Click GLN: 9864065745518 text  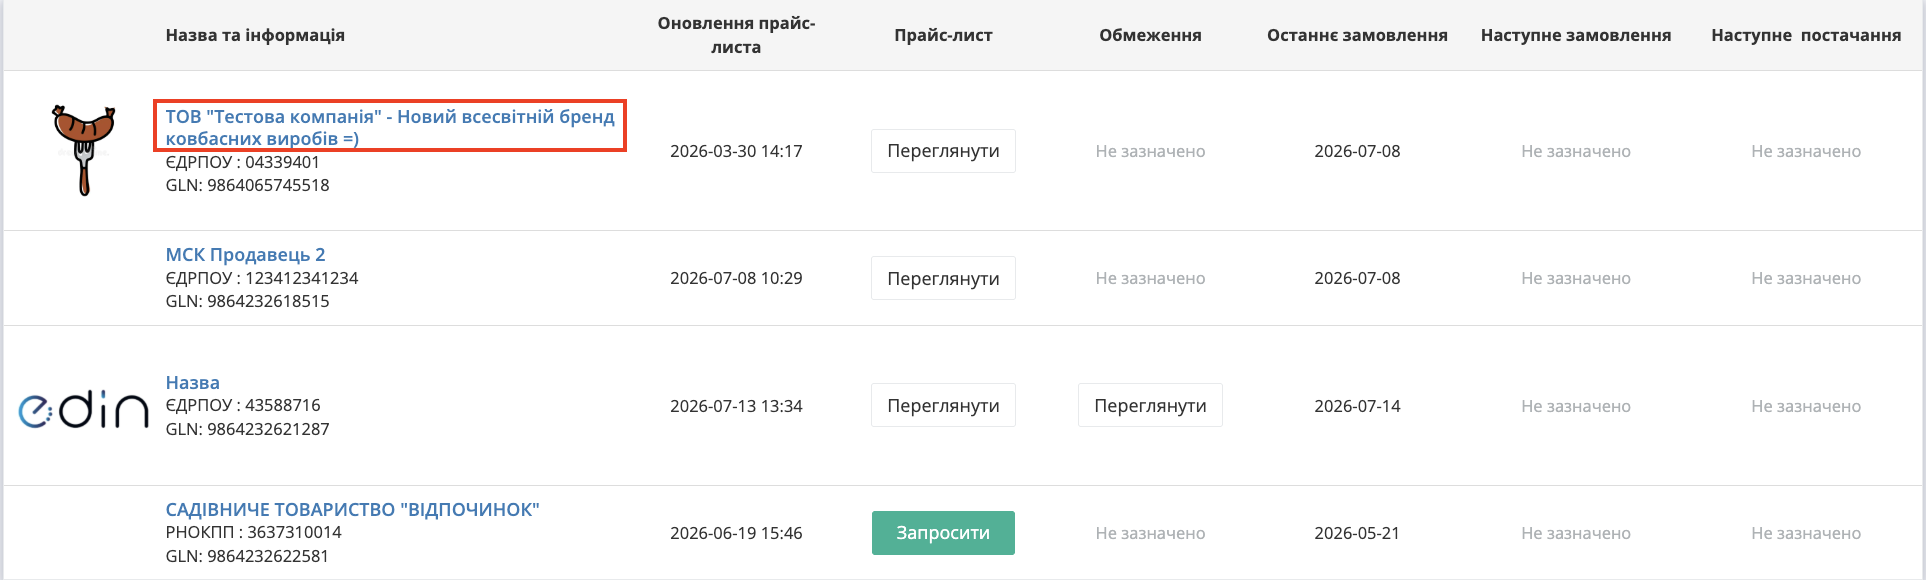pos(247,185)
